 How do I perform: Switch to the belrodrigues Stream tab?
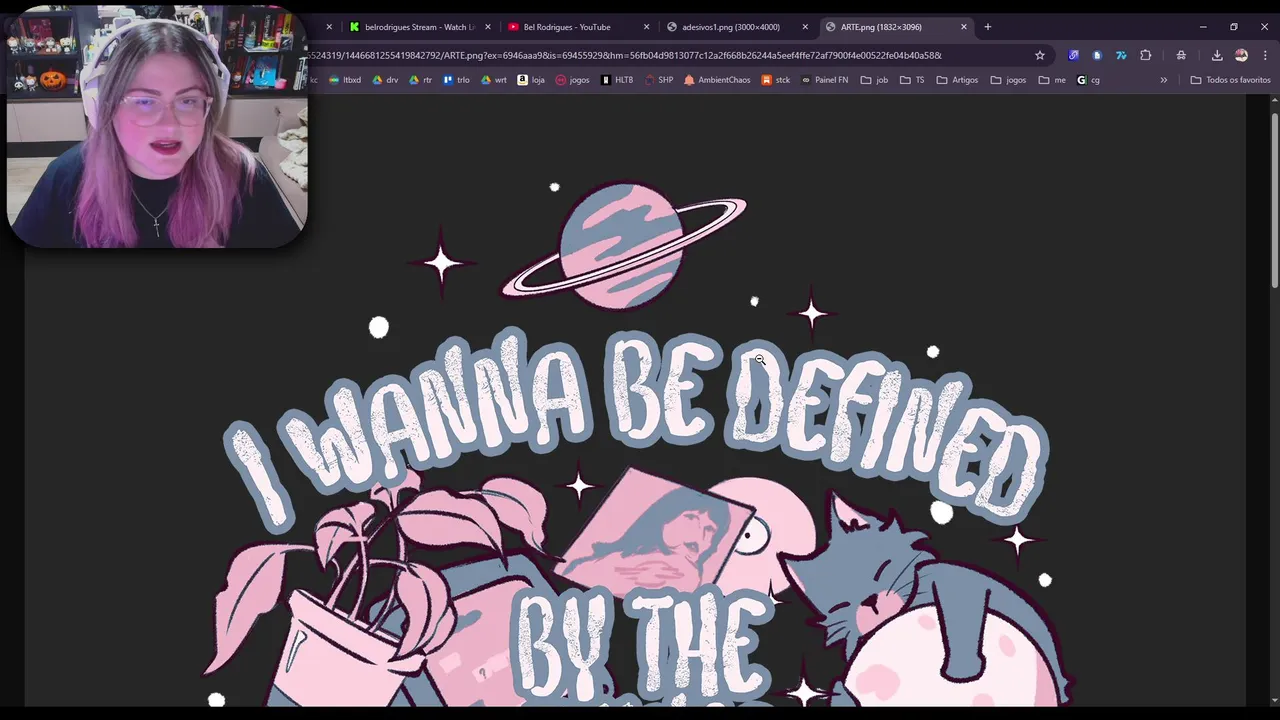coord(418,27)
